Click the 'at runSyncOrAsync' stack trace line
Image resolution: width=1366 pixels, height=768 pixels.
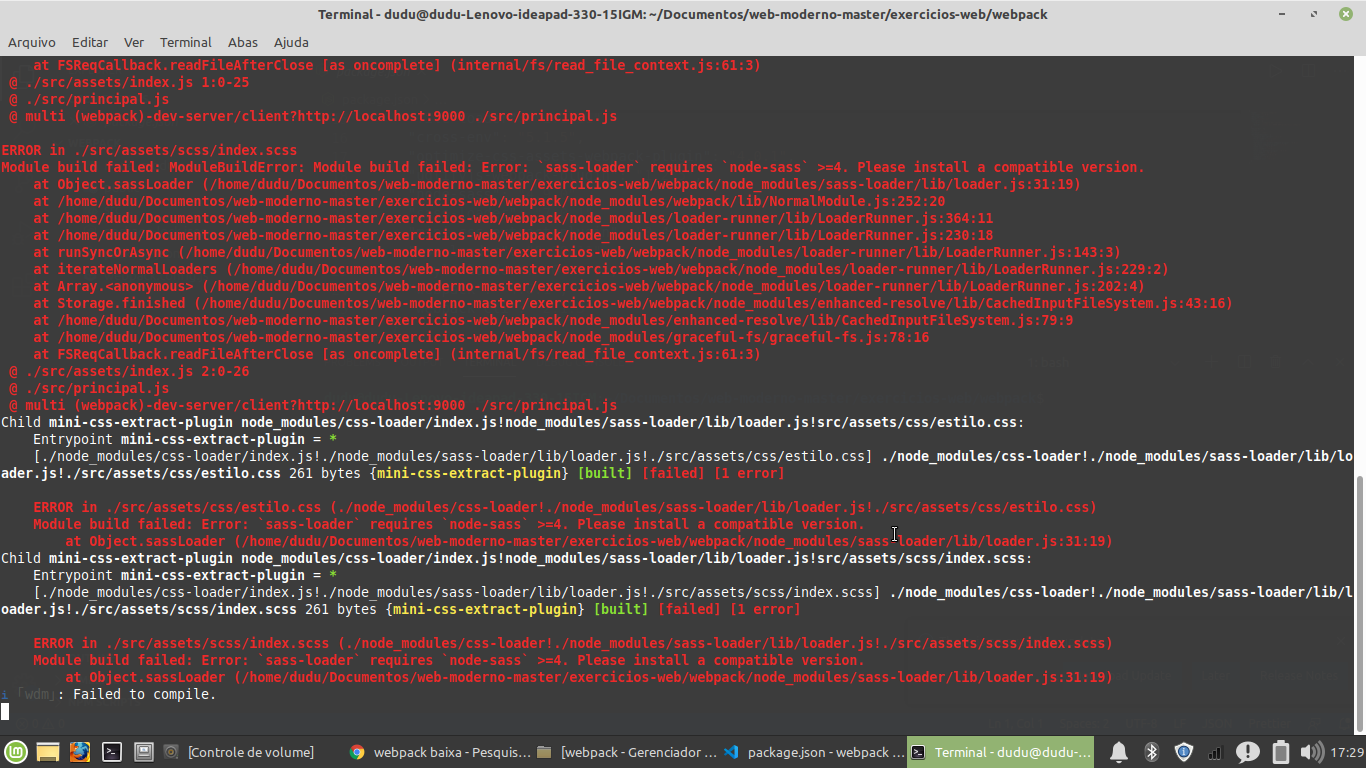tap(577, 252)
